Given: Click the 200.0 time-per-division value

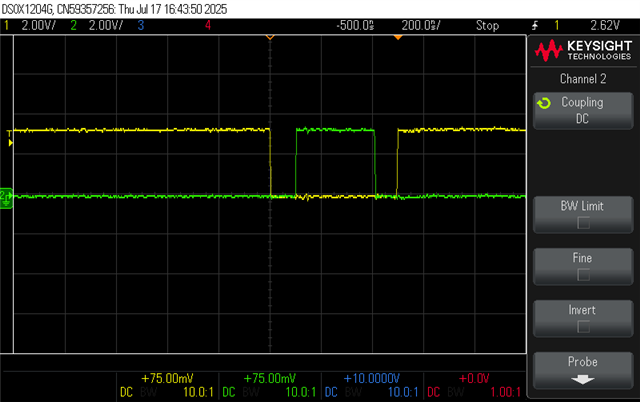Looking at the screenshot, I should point(421,26).
